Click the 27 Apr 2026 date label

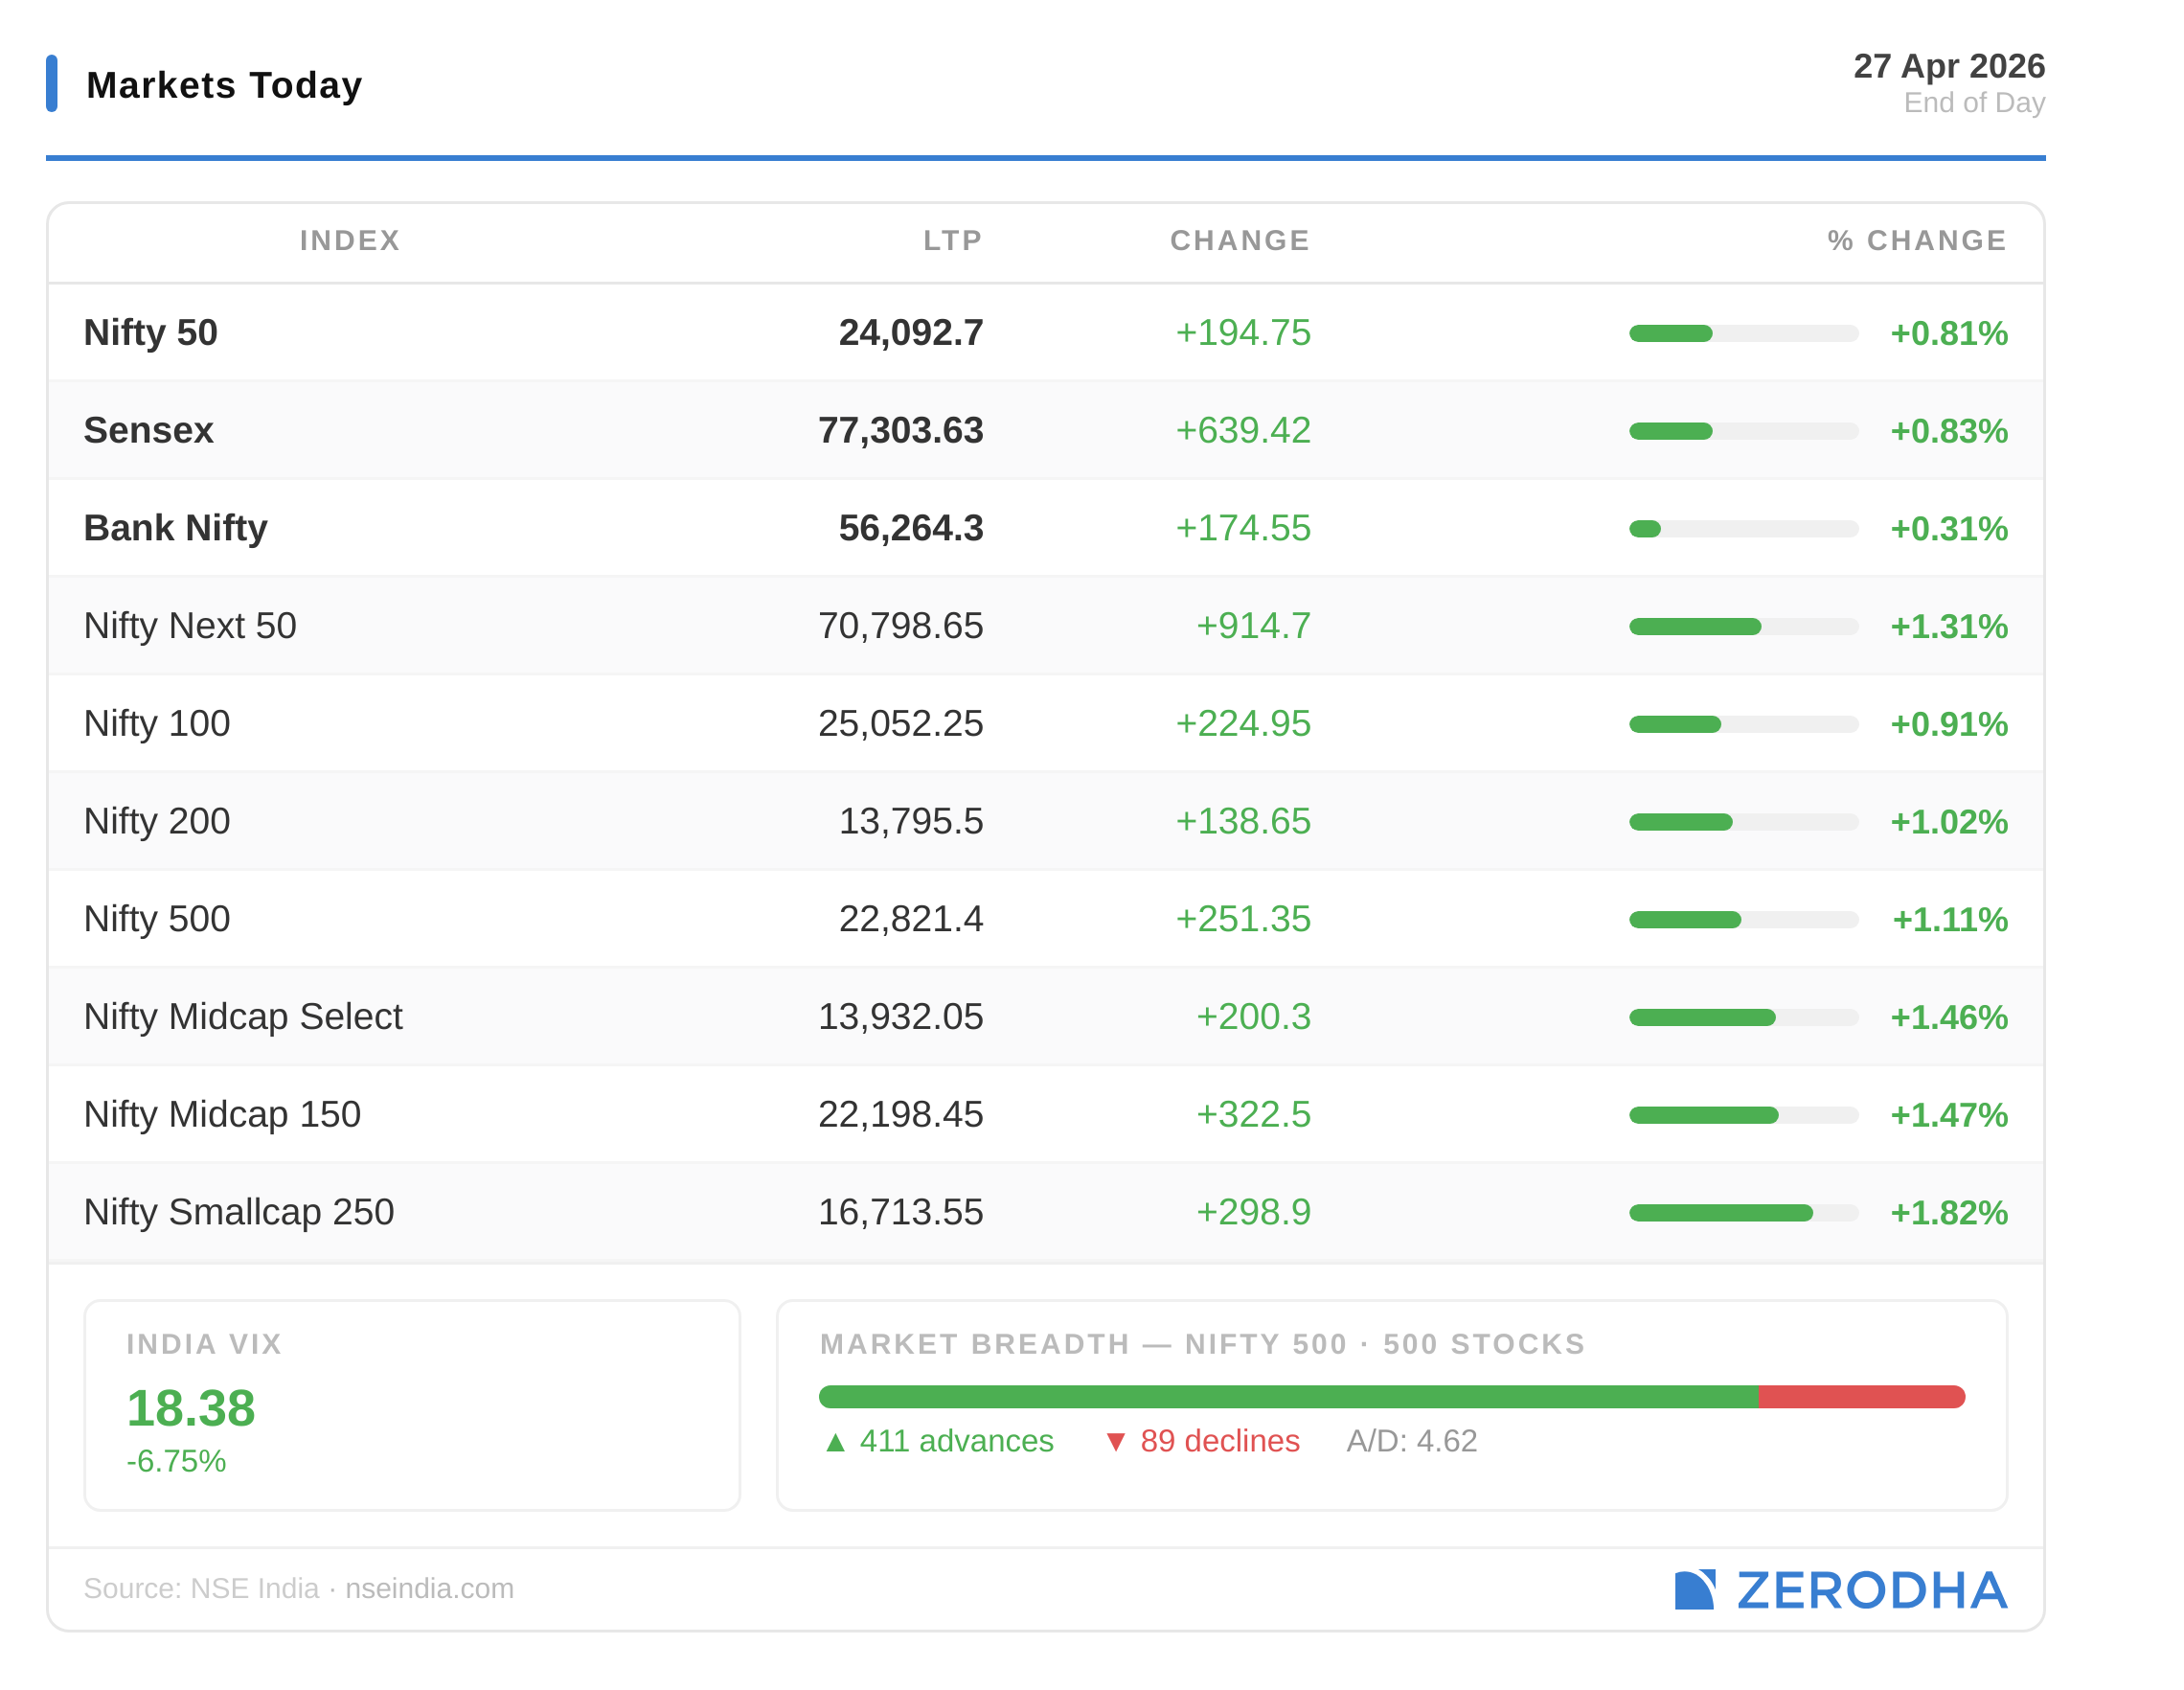pyautogui.click(x=1948, y=66)
